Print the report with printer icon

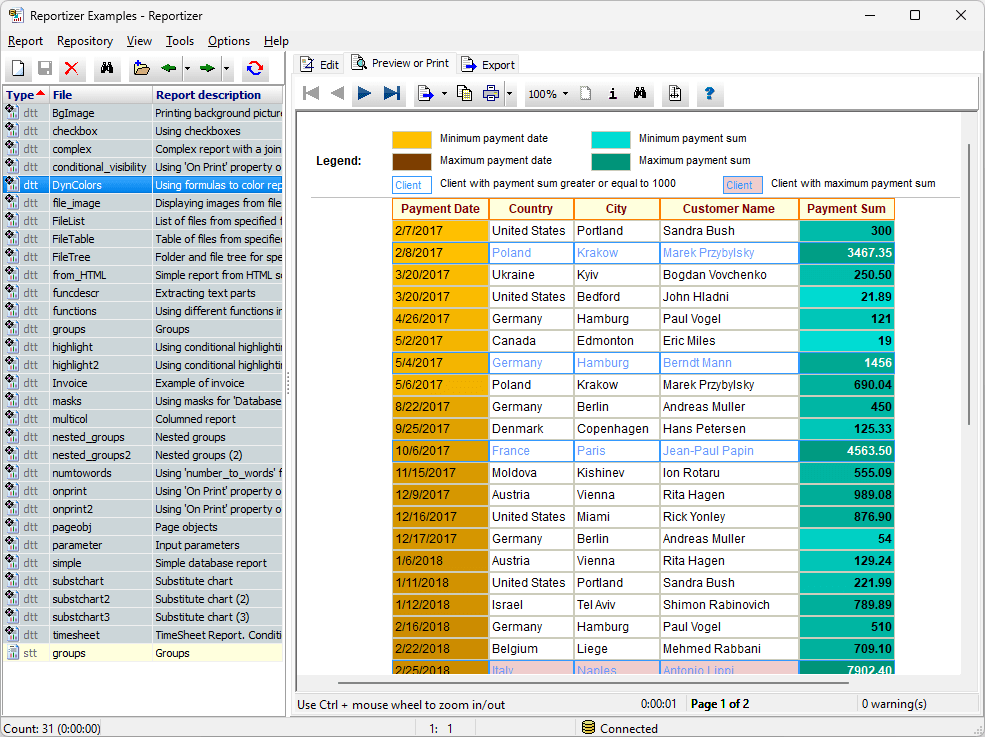coord(491,94)
